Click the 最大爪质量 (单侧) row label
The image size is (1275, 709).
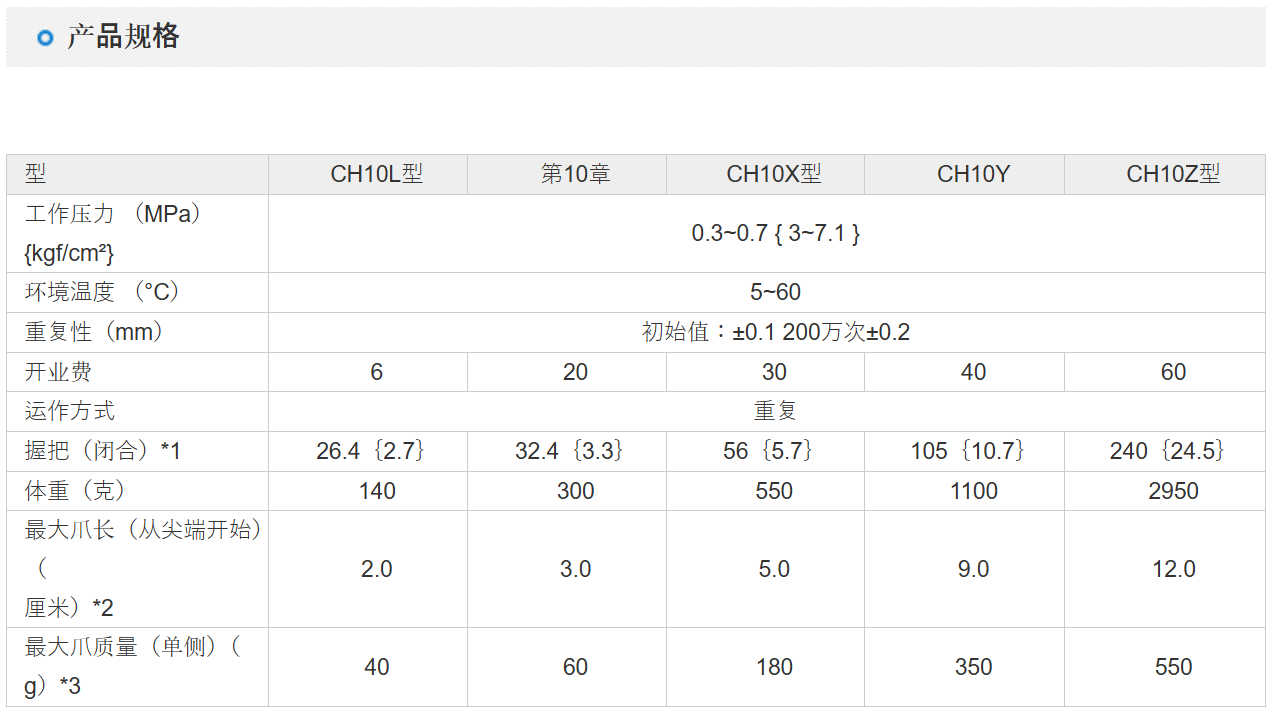click(132, 648)
